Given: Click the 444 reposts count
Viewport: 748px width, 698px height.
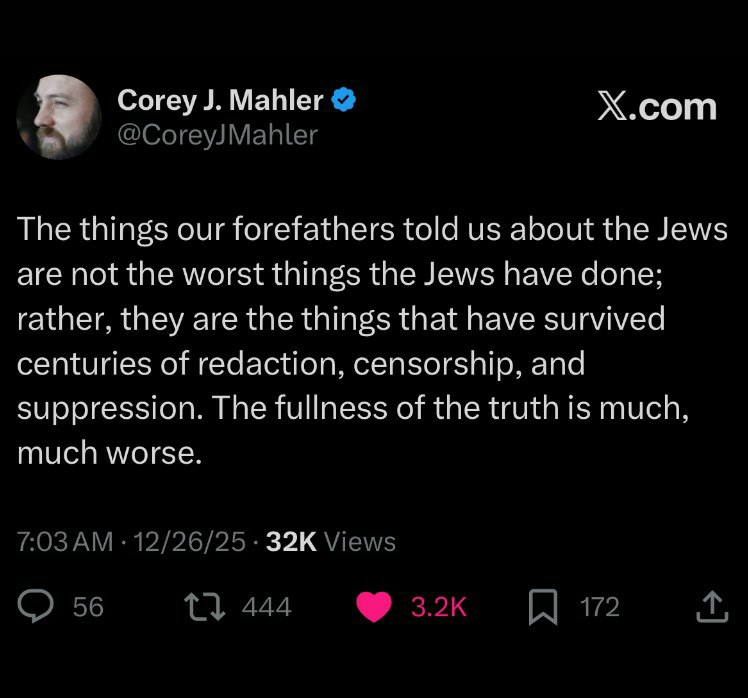Looking at the screenshot, I should (x=266, y=607).
